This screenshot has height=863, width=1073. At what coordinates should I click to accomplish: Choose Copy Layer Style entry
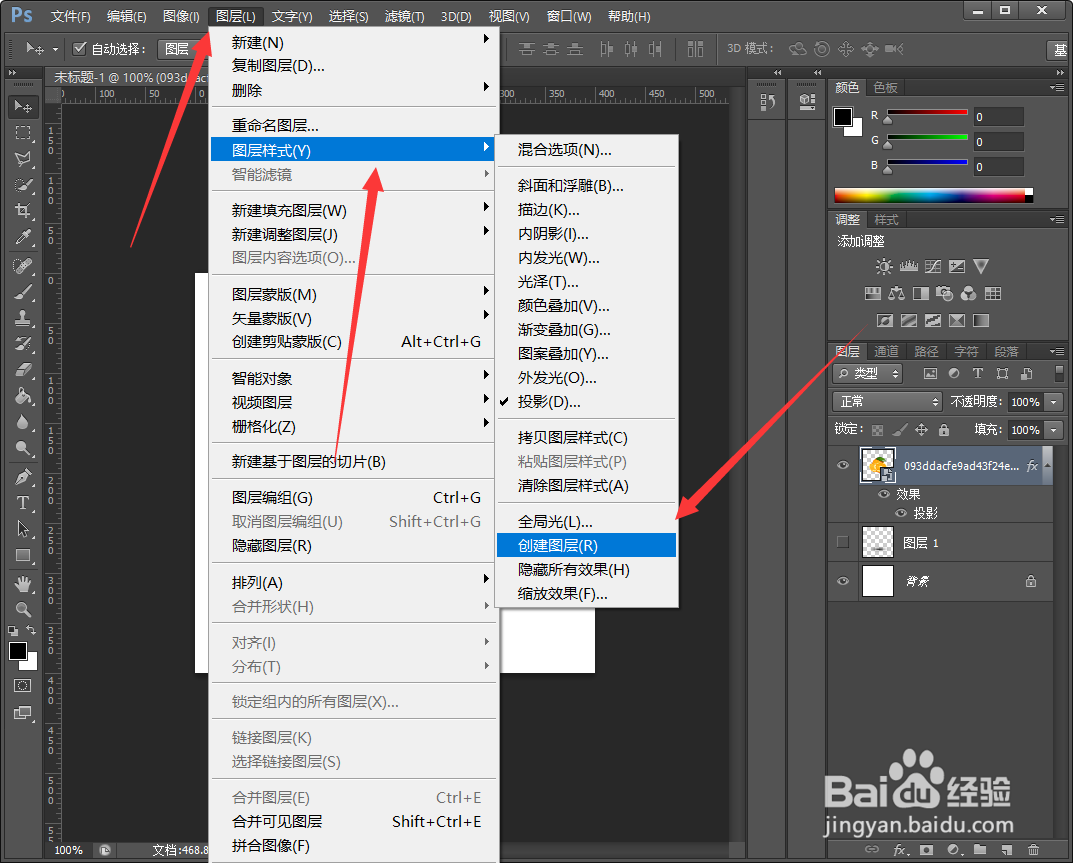[586, 437]
